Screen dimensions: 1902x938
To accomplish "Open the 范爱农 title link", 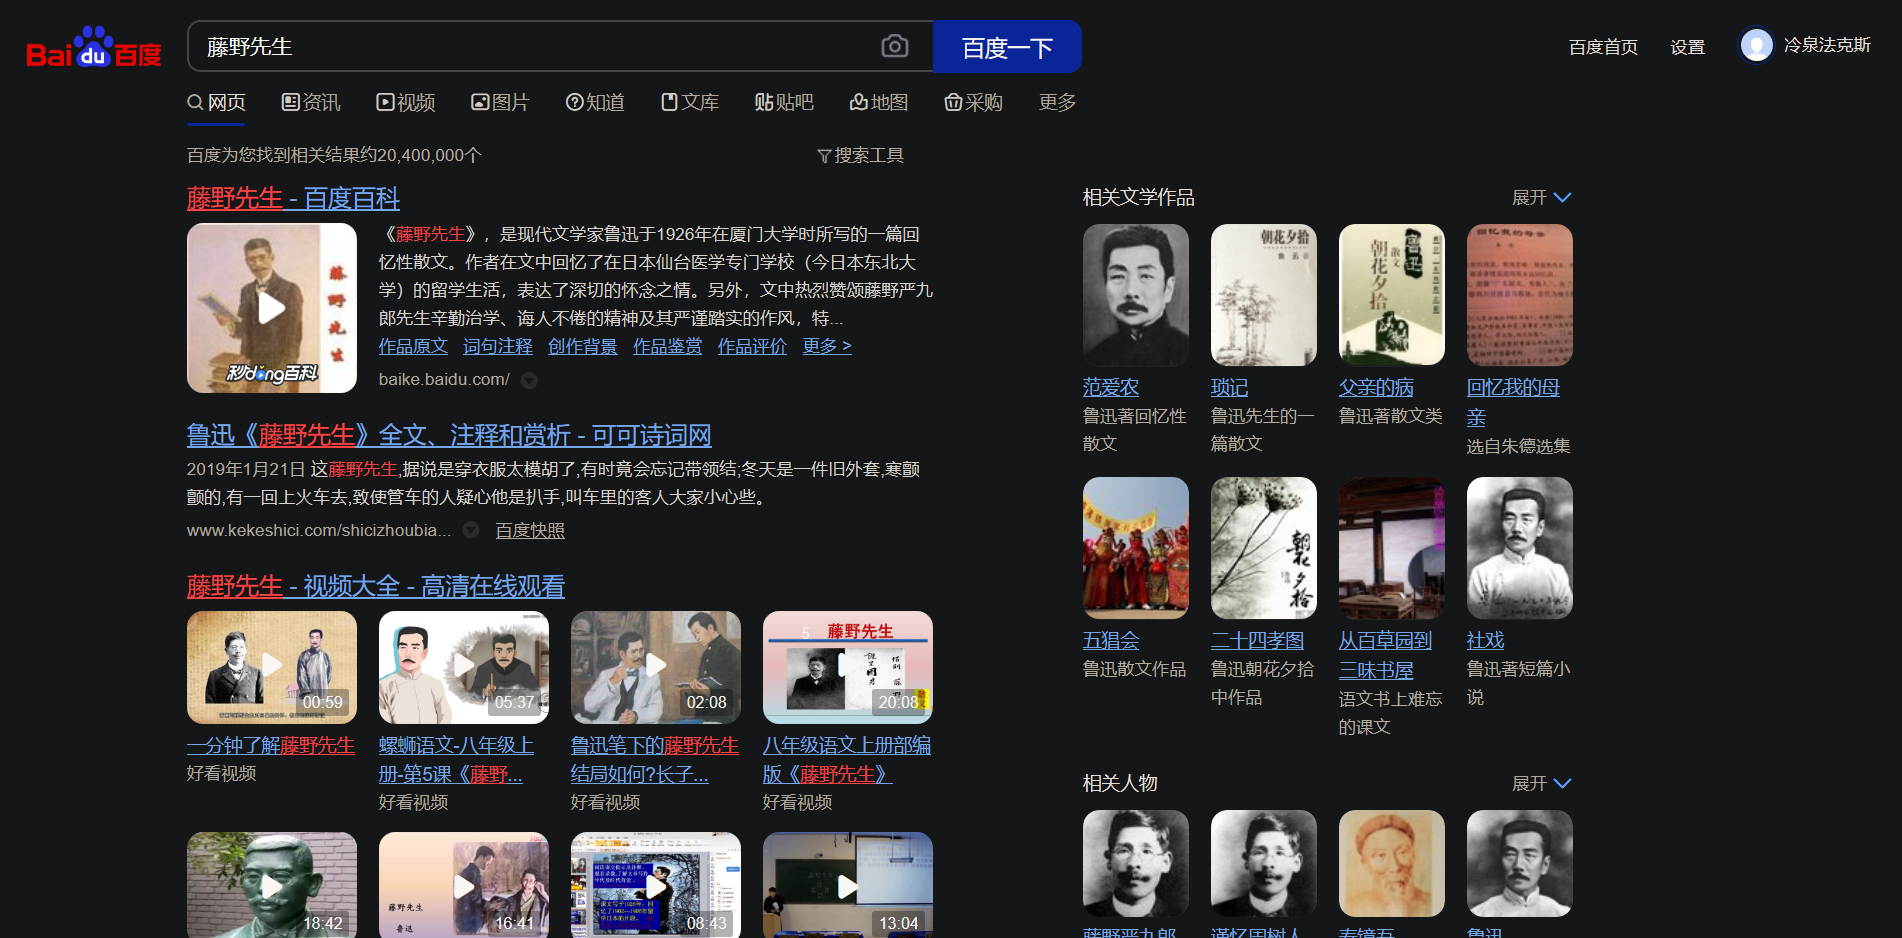I will click(x=1111, y=388).
